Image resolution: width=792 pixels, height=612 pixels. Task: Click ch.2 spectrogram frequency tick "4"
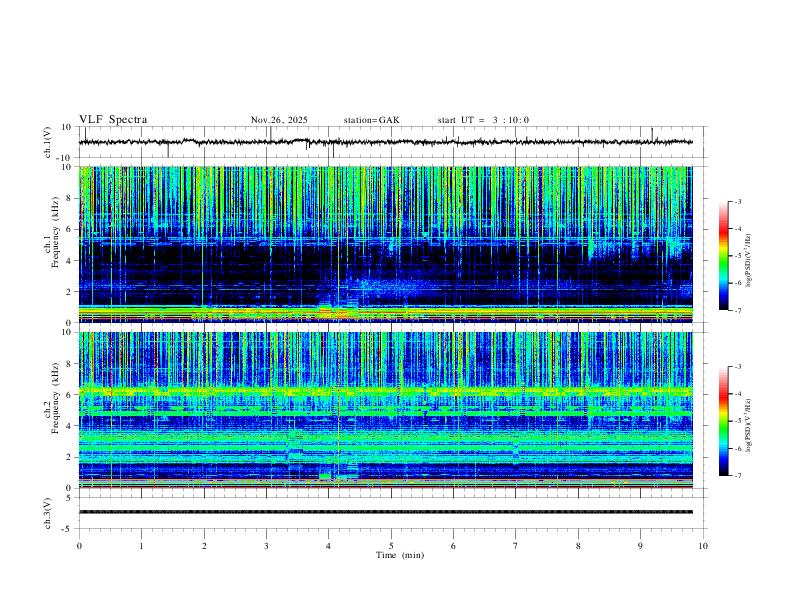70,426
